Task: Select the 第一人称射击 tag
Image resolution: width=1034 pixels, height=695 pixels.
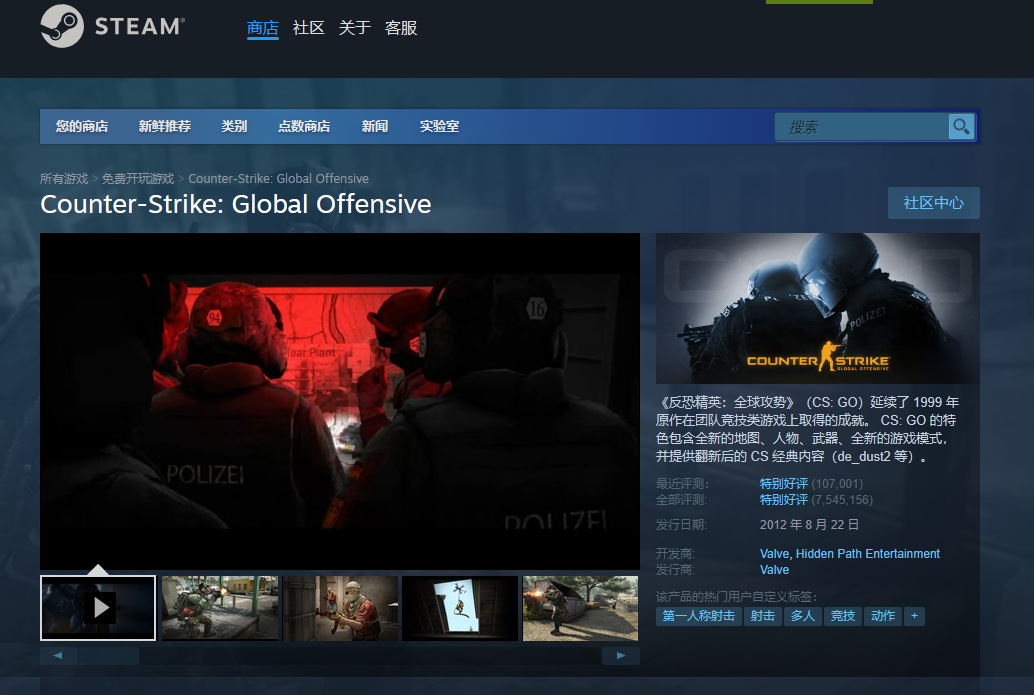Action: click(698, 616)
